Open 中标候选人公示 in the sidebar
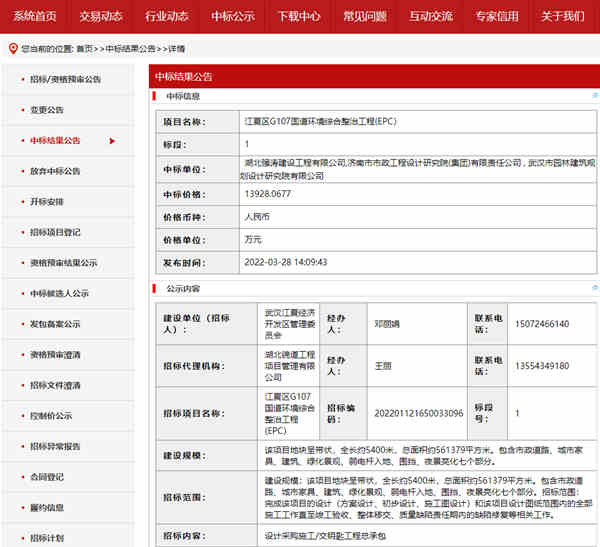Viewport: 600px width, 547px height. [x=59, y=294]
